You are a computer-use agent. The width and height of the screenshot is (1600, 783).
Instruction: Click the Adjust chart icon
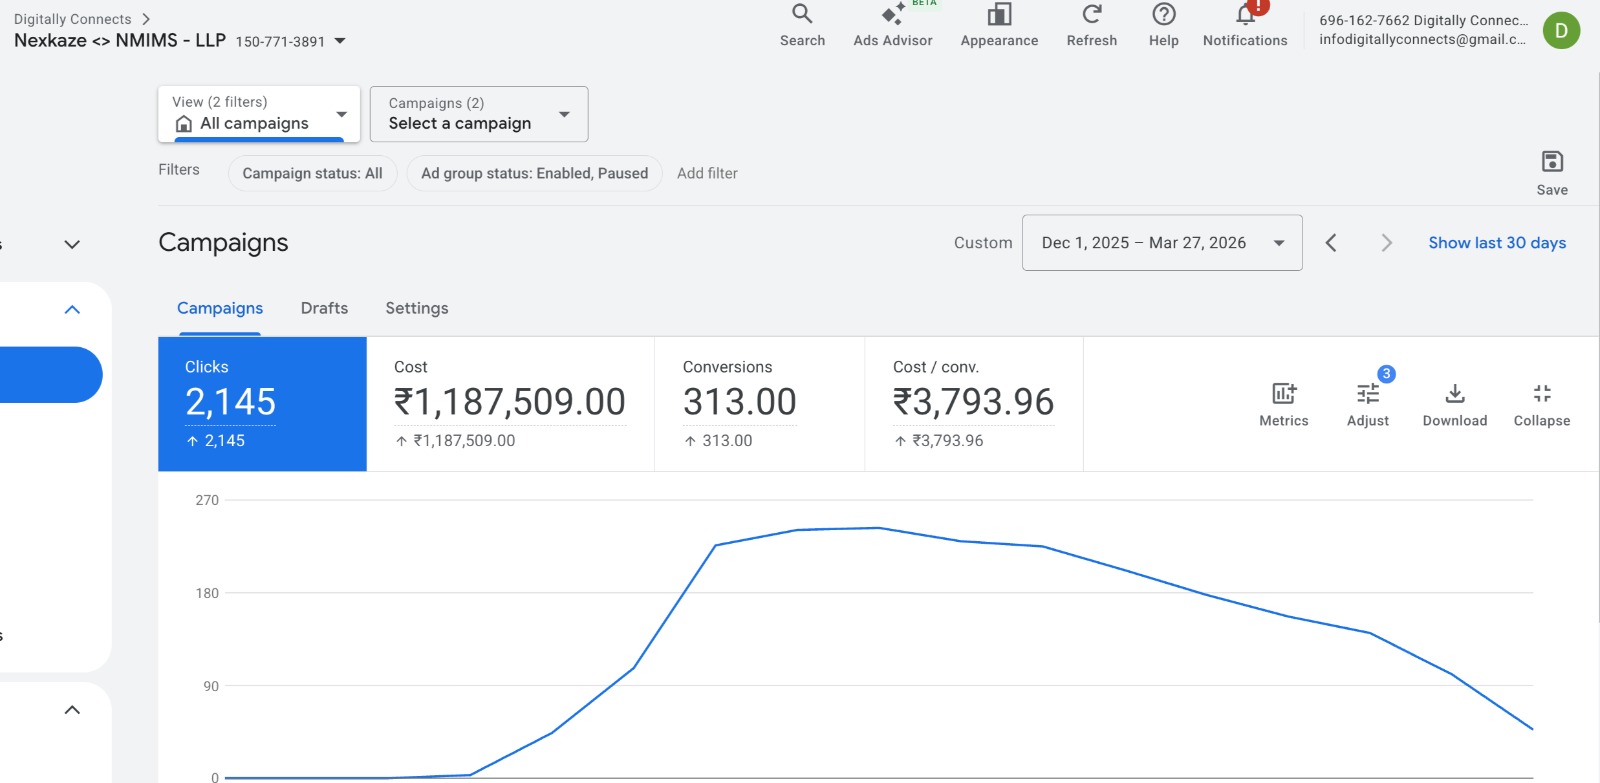click(1367, 404)
